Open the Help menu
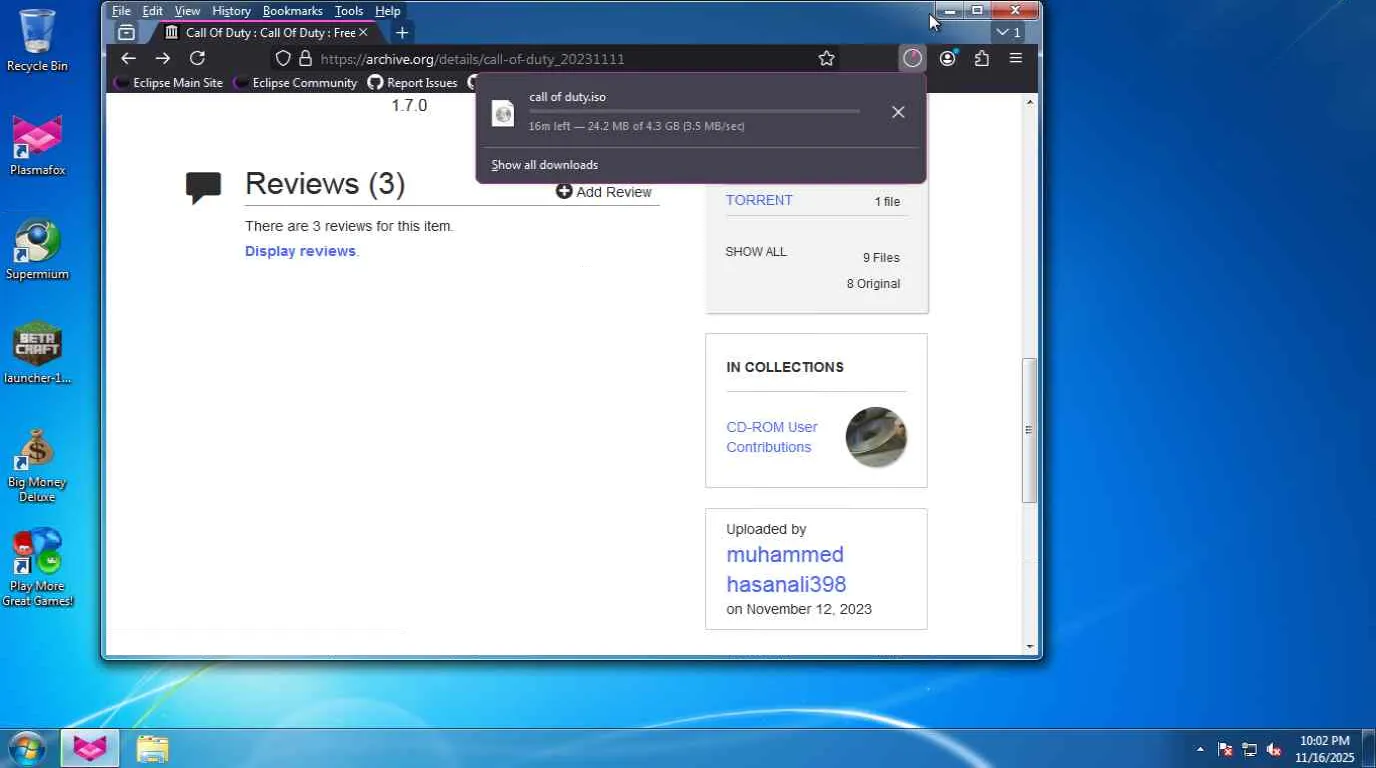 [388, 11]
